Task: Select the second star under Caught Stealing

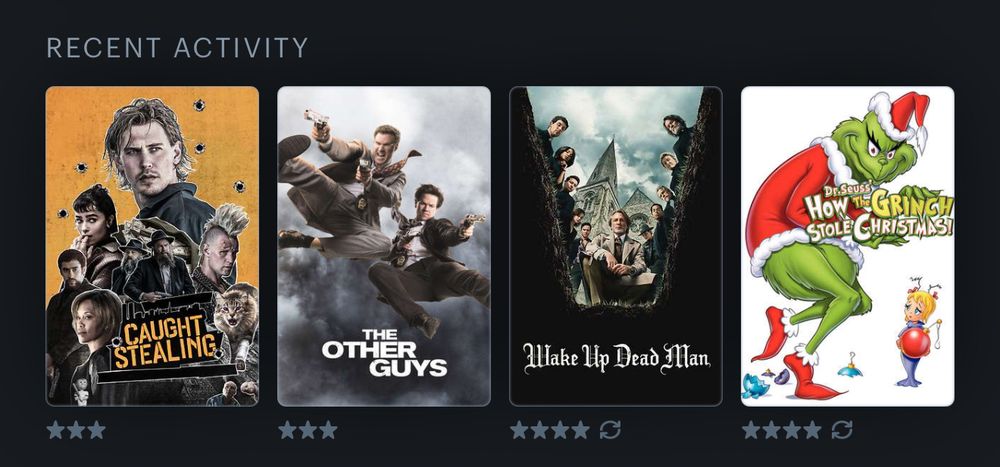Action: [x=77, y=430]
